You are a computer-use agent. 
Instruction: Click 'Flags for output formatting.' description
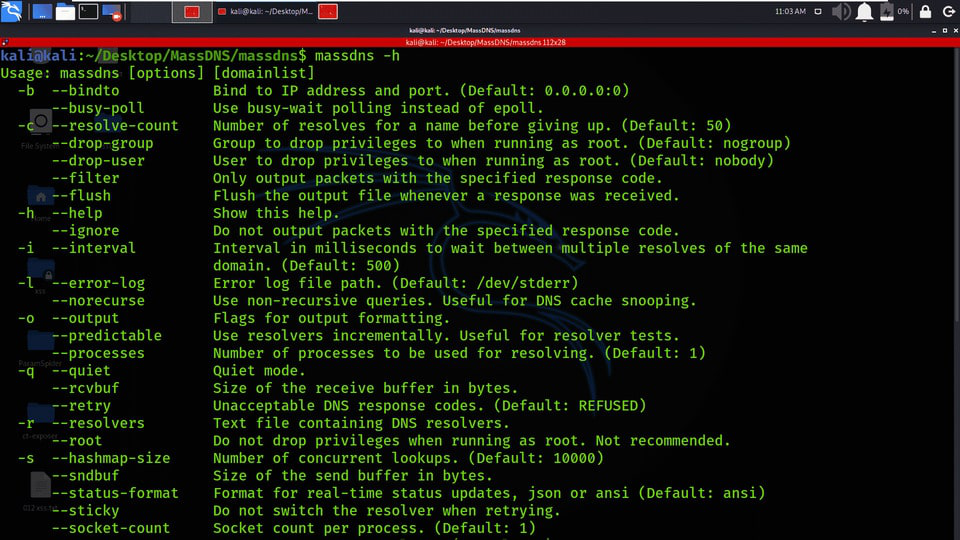331,318
